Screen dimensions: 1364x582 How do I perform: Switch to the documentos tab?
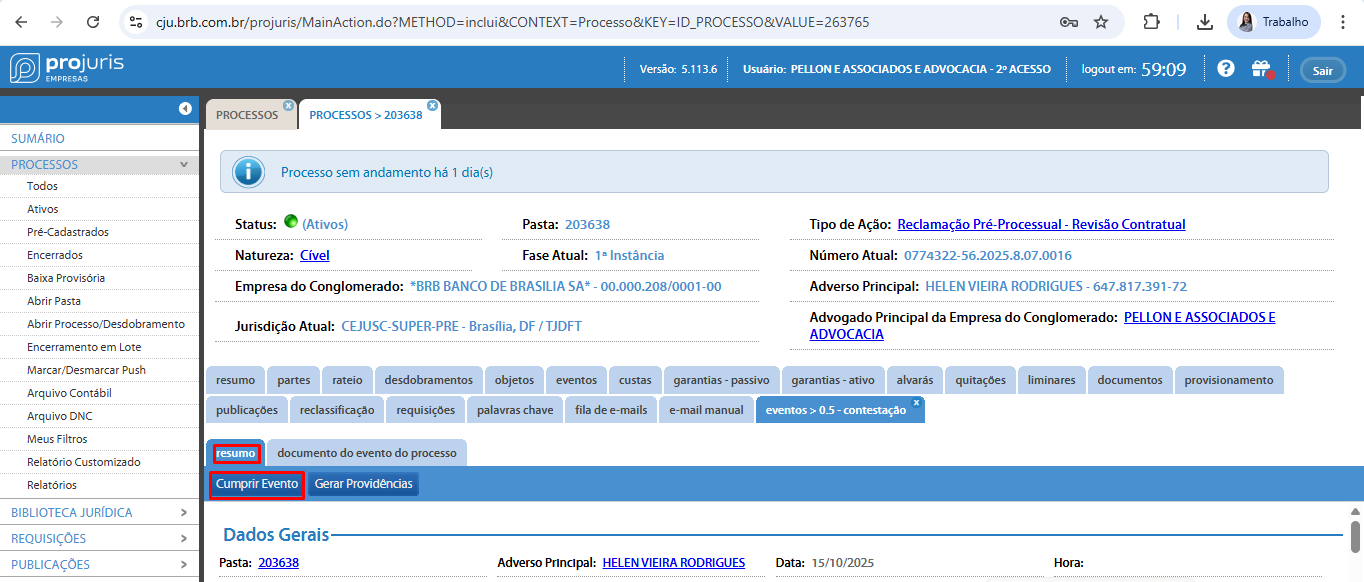click(x=1129, y=380)
